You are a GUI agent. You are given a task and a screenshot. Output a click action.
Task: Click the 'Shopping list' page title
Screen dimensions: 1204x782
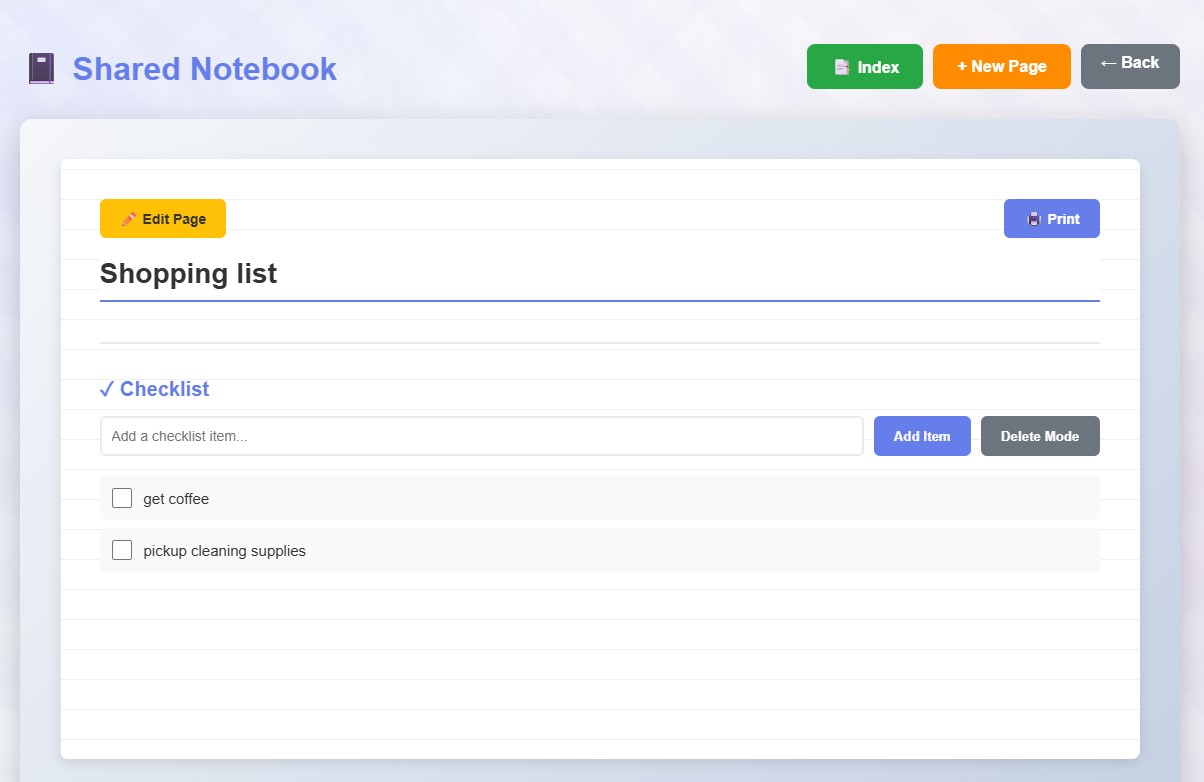coord(188,273)
